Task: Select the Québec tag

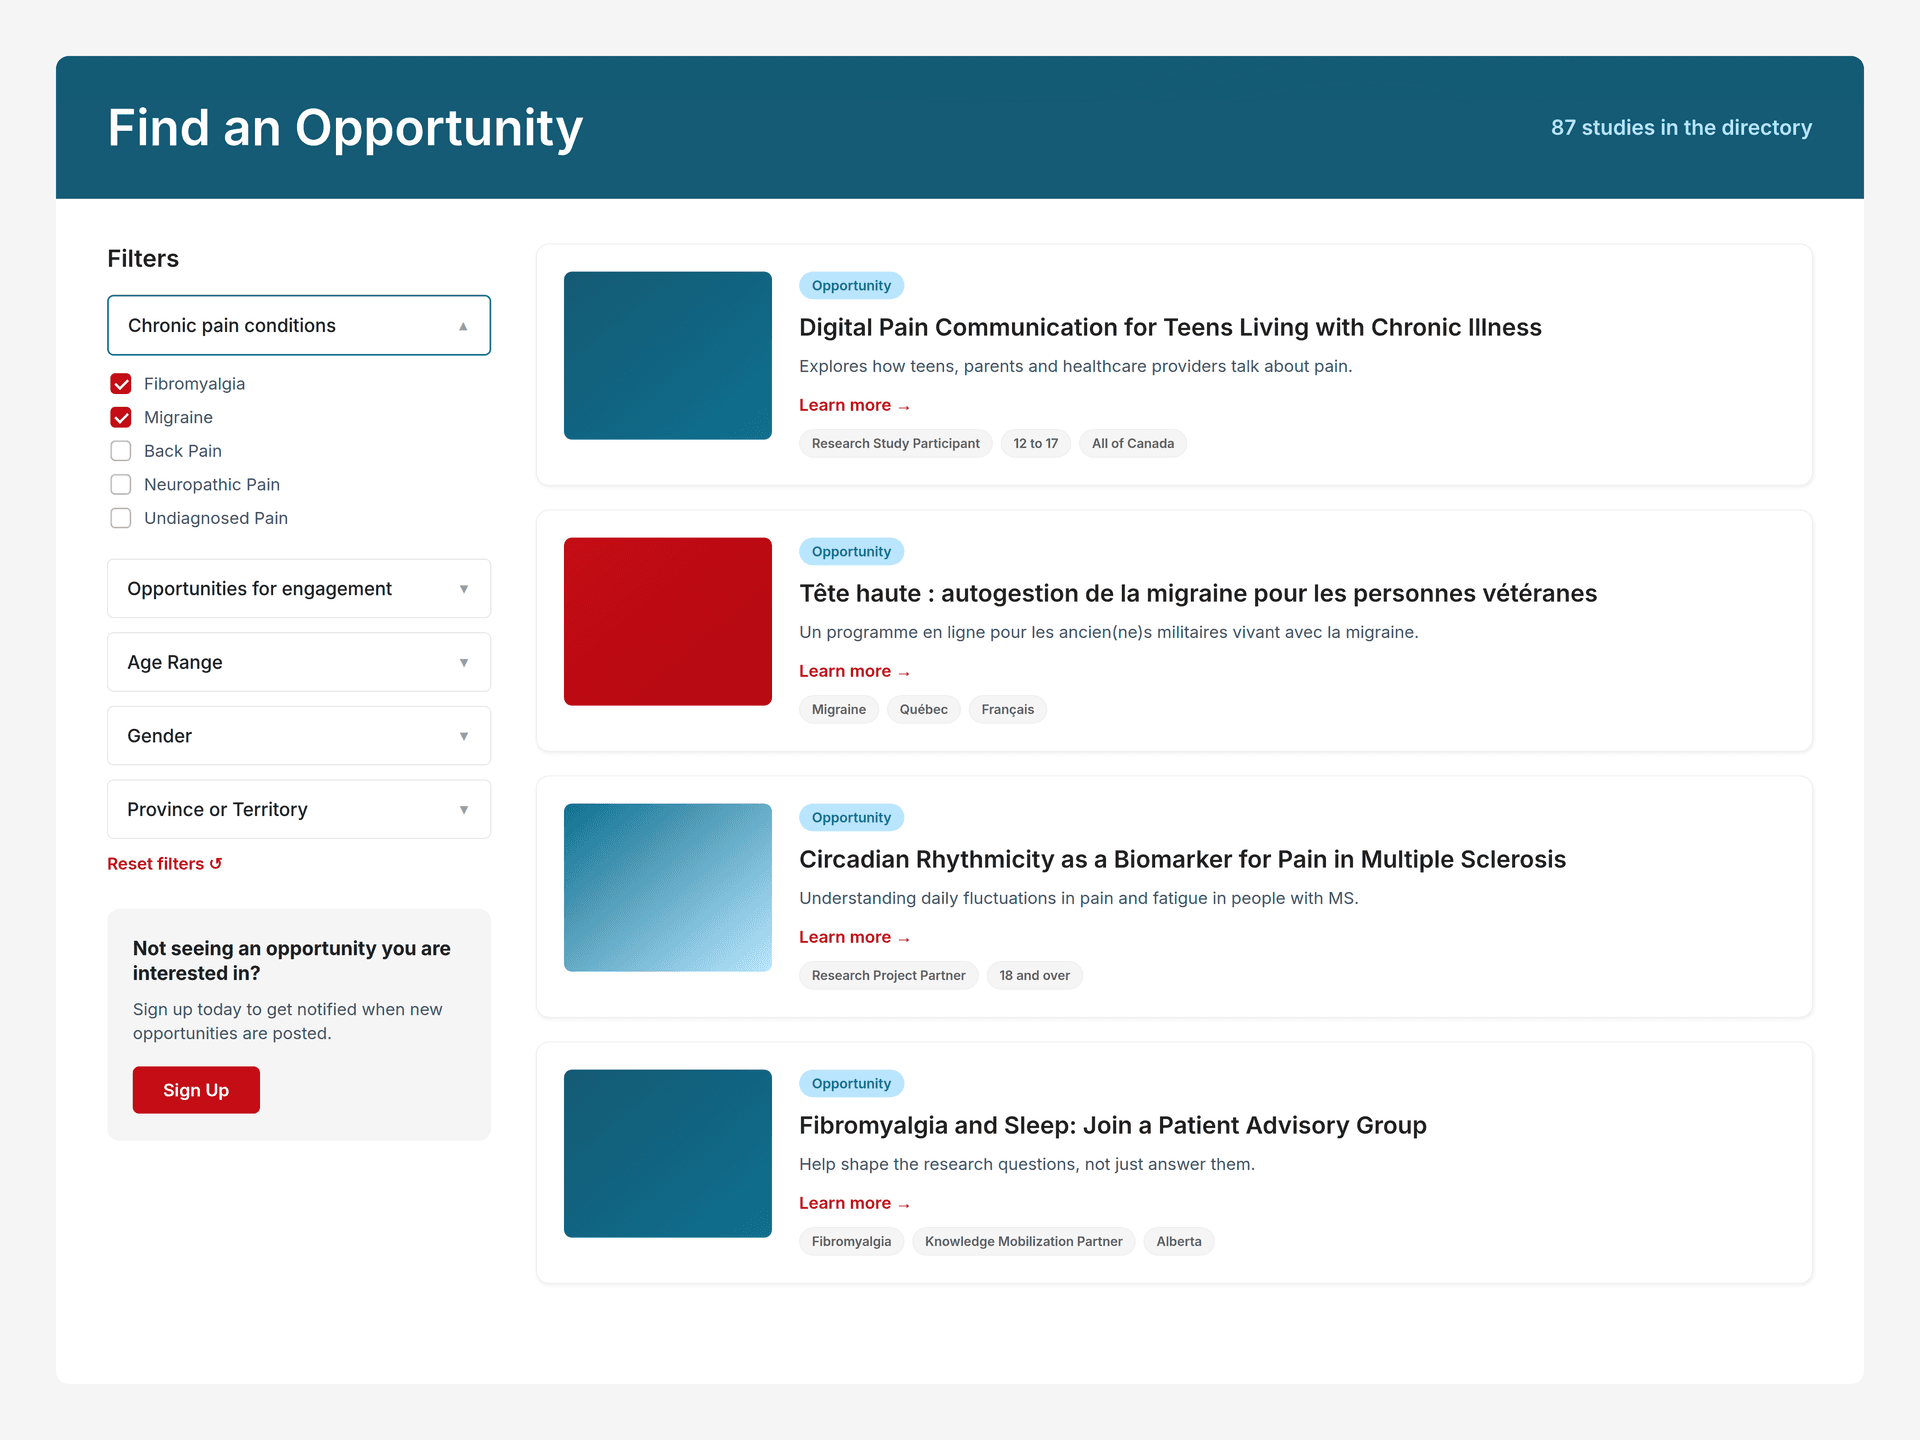Action: [924, 709]
